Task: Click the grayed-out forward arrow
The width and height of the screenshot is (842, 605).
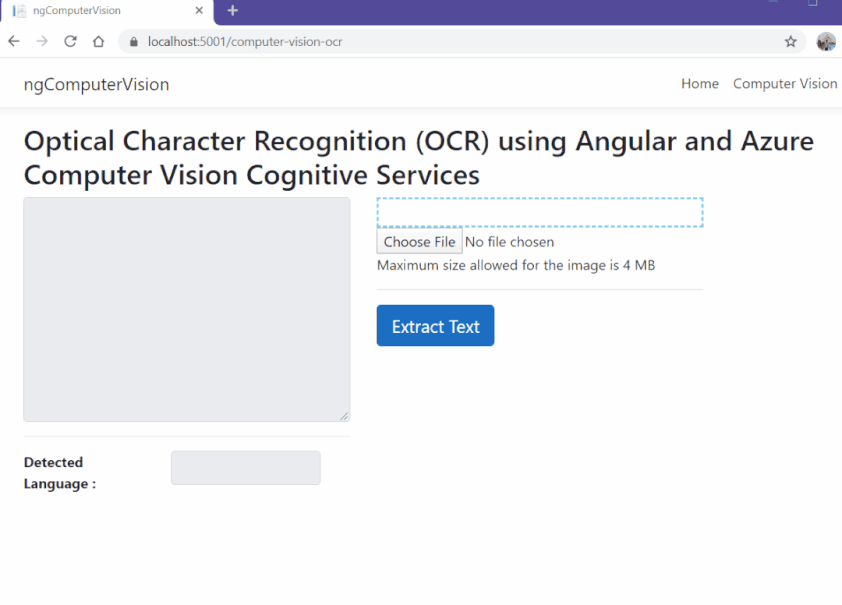Action: point(41,41)
